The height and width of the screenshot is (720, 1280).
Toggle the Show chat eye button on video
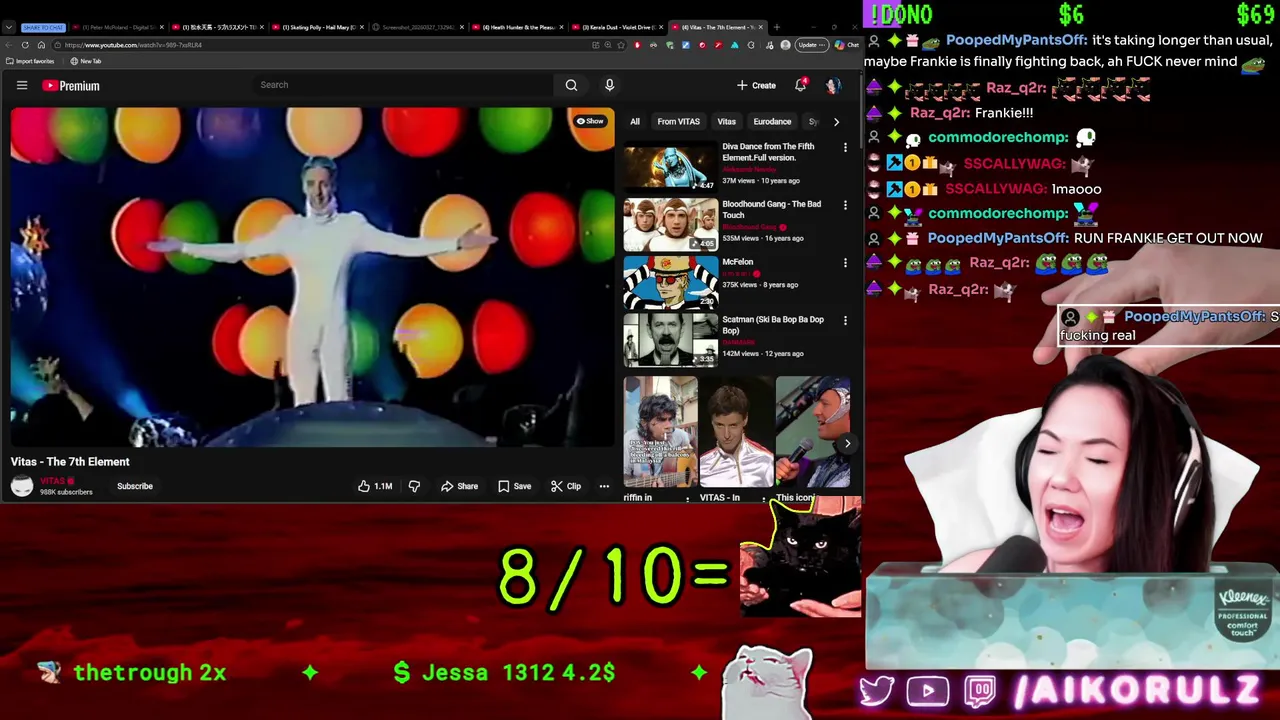pyautogui.click(x=590, y=121)
